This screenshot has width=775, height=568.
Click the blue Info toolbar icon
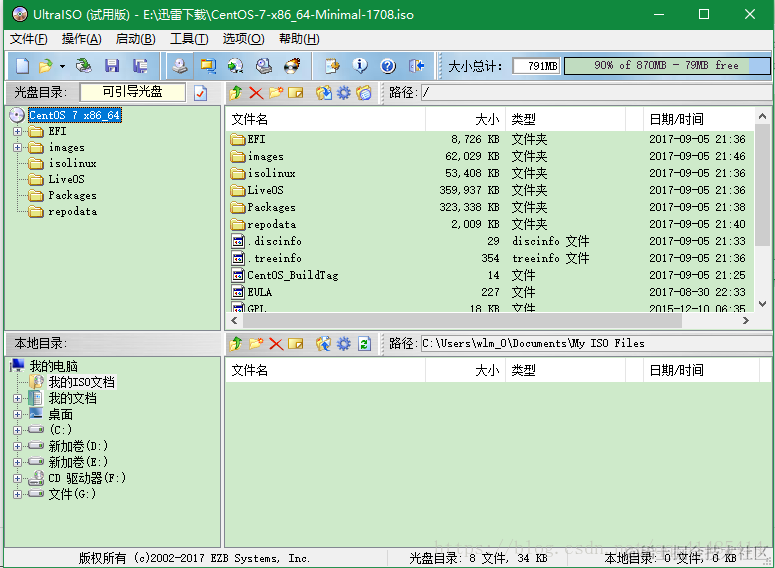click(360, 66)
